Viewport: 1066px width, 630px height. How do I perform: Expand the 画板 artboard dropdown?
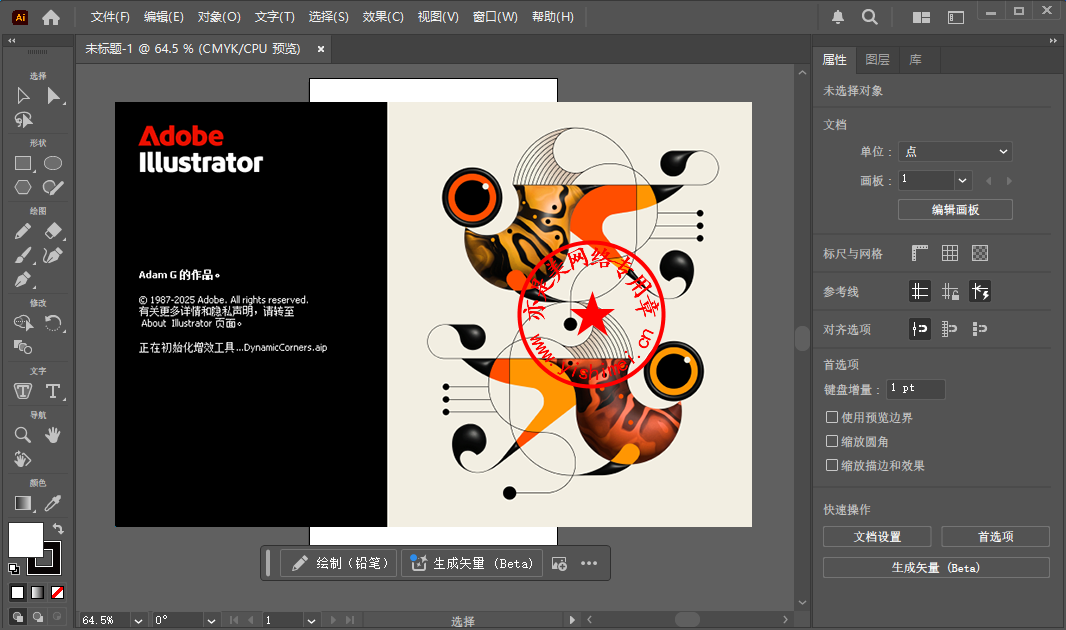tap(962, 181)
